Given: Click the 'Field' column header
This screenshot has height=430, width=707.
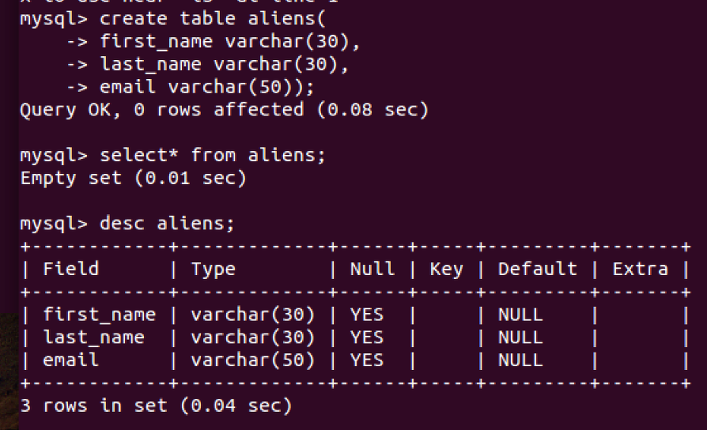Looking at the screenshot, I should pos(71,269).
